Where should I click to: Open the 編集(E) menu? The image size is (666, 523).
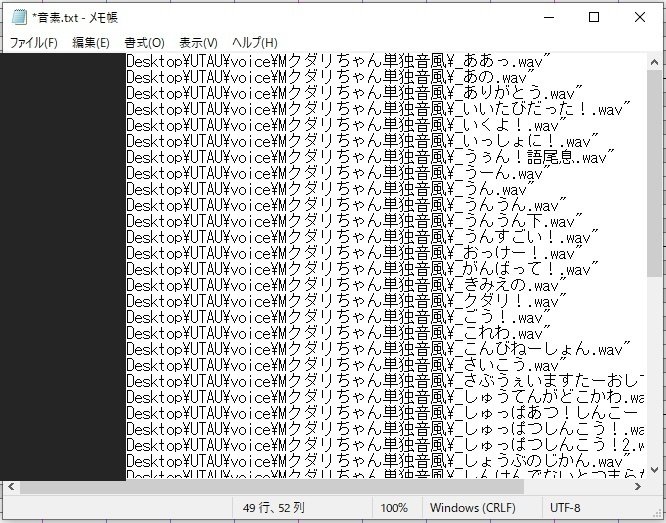coord(91,43)
